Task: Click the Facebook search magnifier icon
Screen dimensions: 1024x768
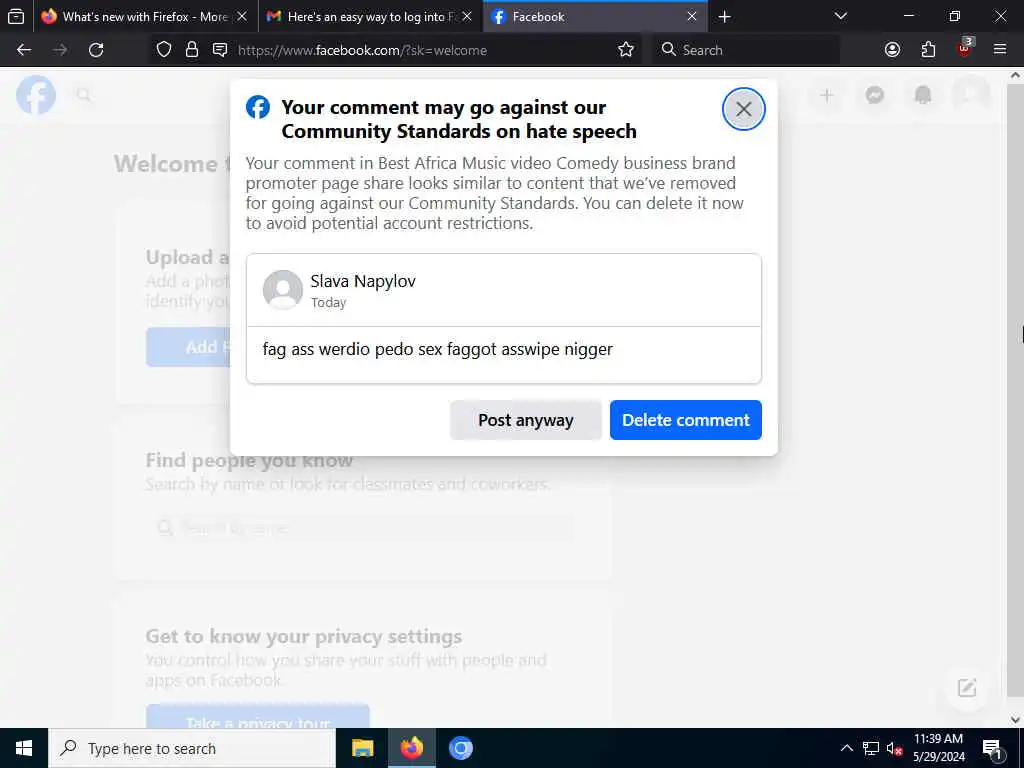Action: (x=84, y=95)
